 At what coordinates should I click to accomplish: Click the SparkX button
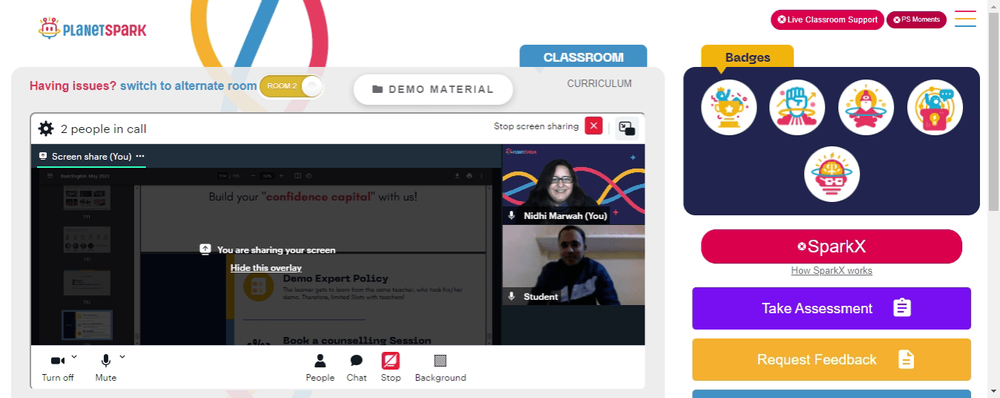click(x=832, y=247)
